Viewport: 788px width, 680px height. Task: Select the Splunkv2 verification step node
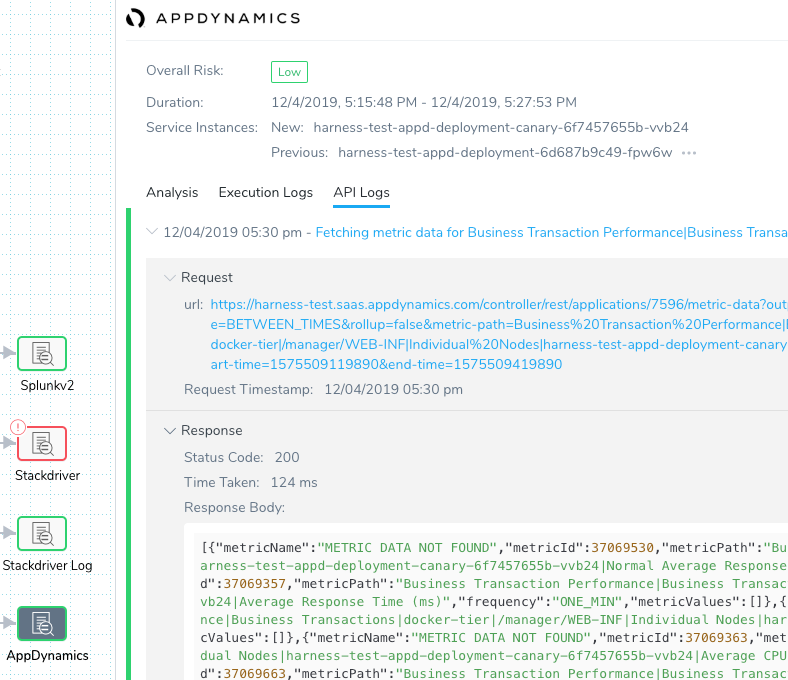click(42, 353)
